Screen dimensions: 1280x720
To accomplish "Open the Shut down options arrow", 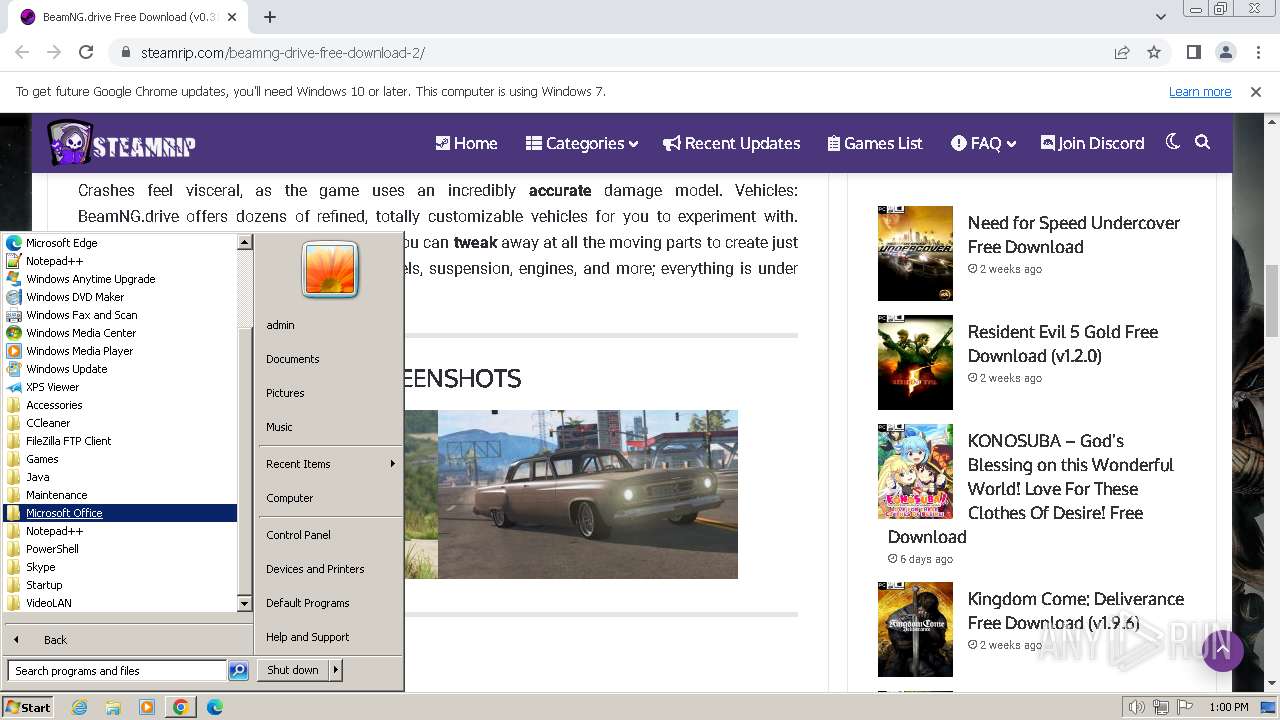I will tap(336, 671).
